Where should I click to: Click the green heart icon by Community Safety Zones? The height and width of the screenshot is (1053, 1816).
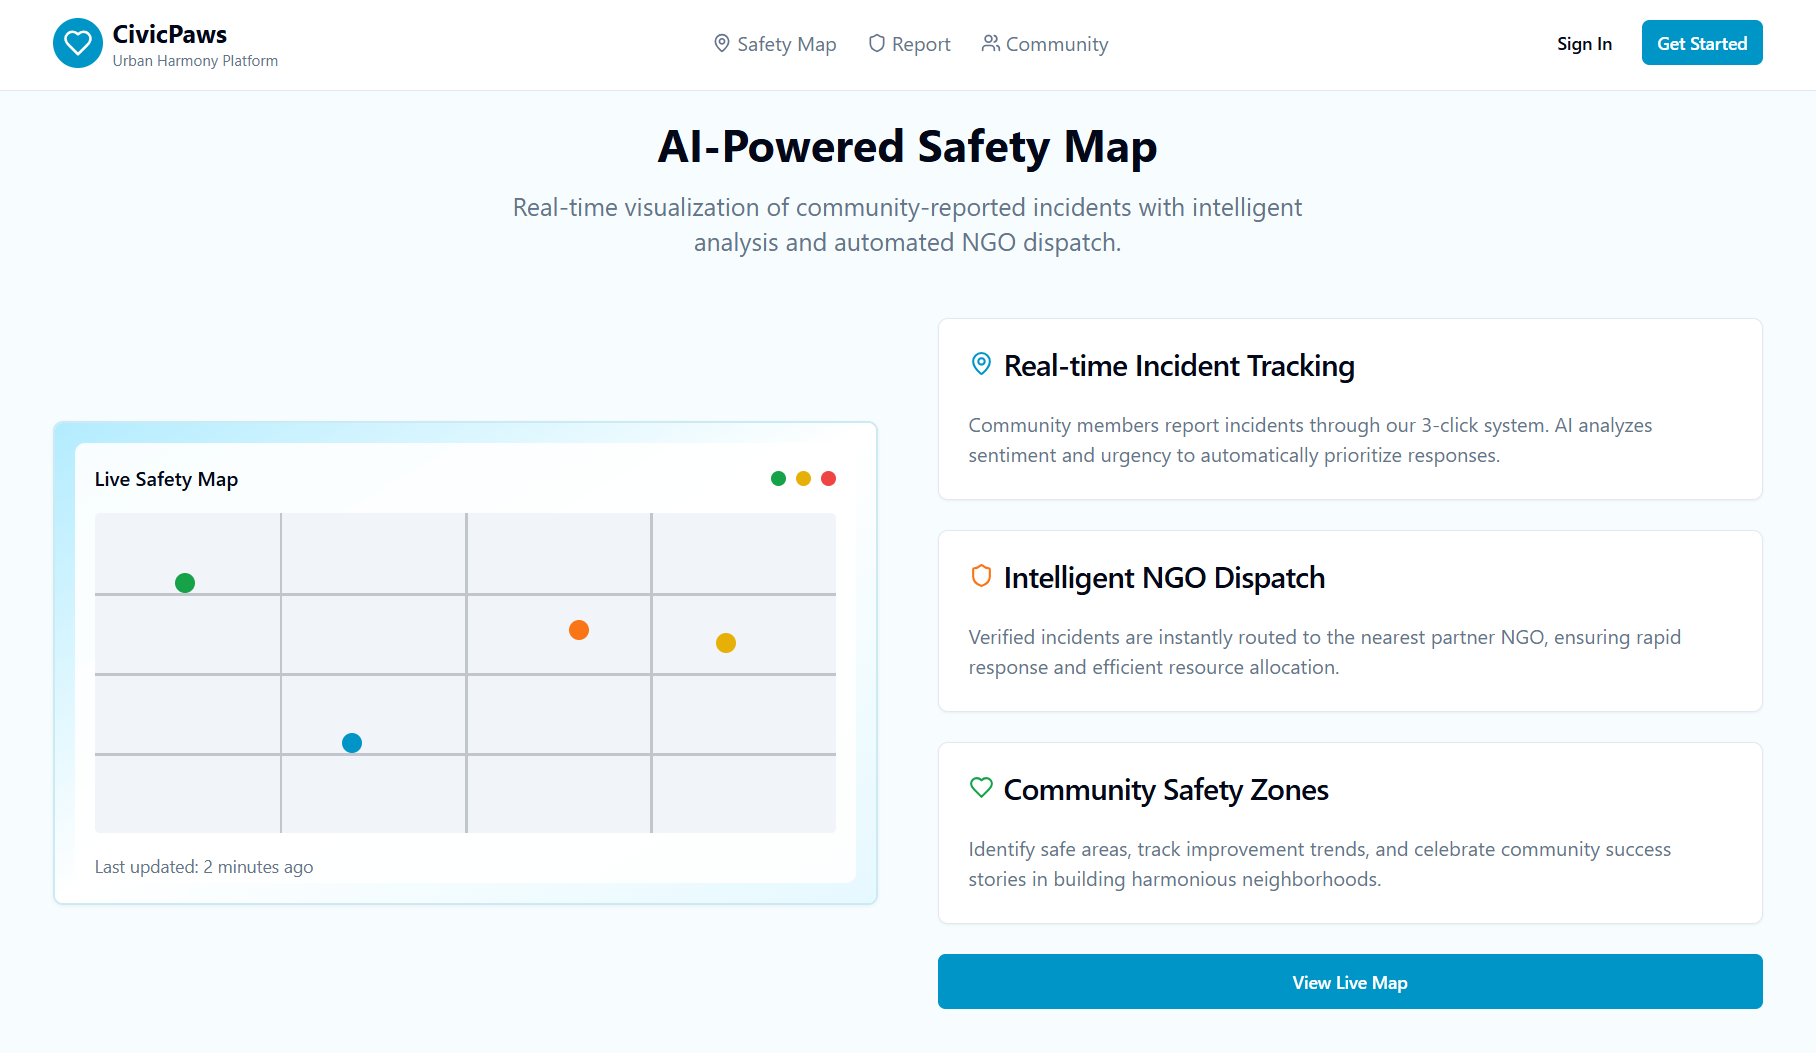pyautogui.click(x=981, y=788)
